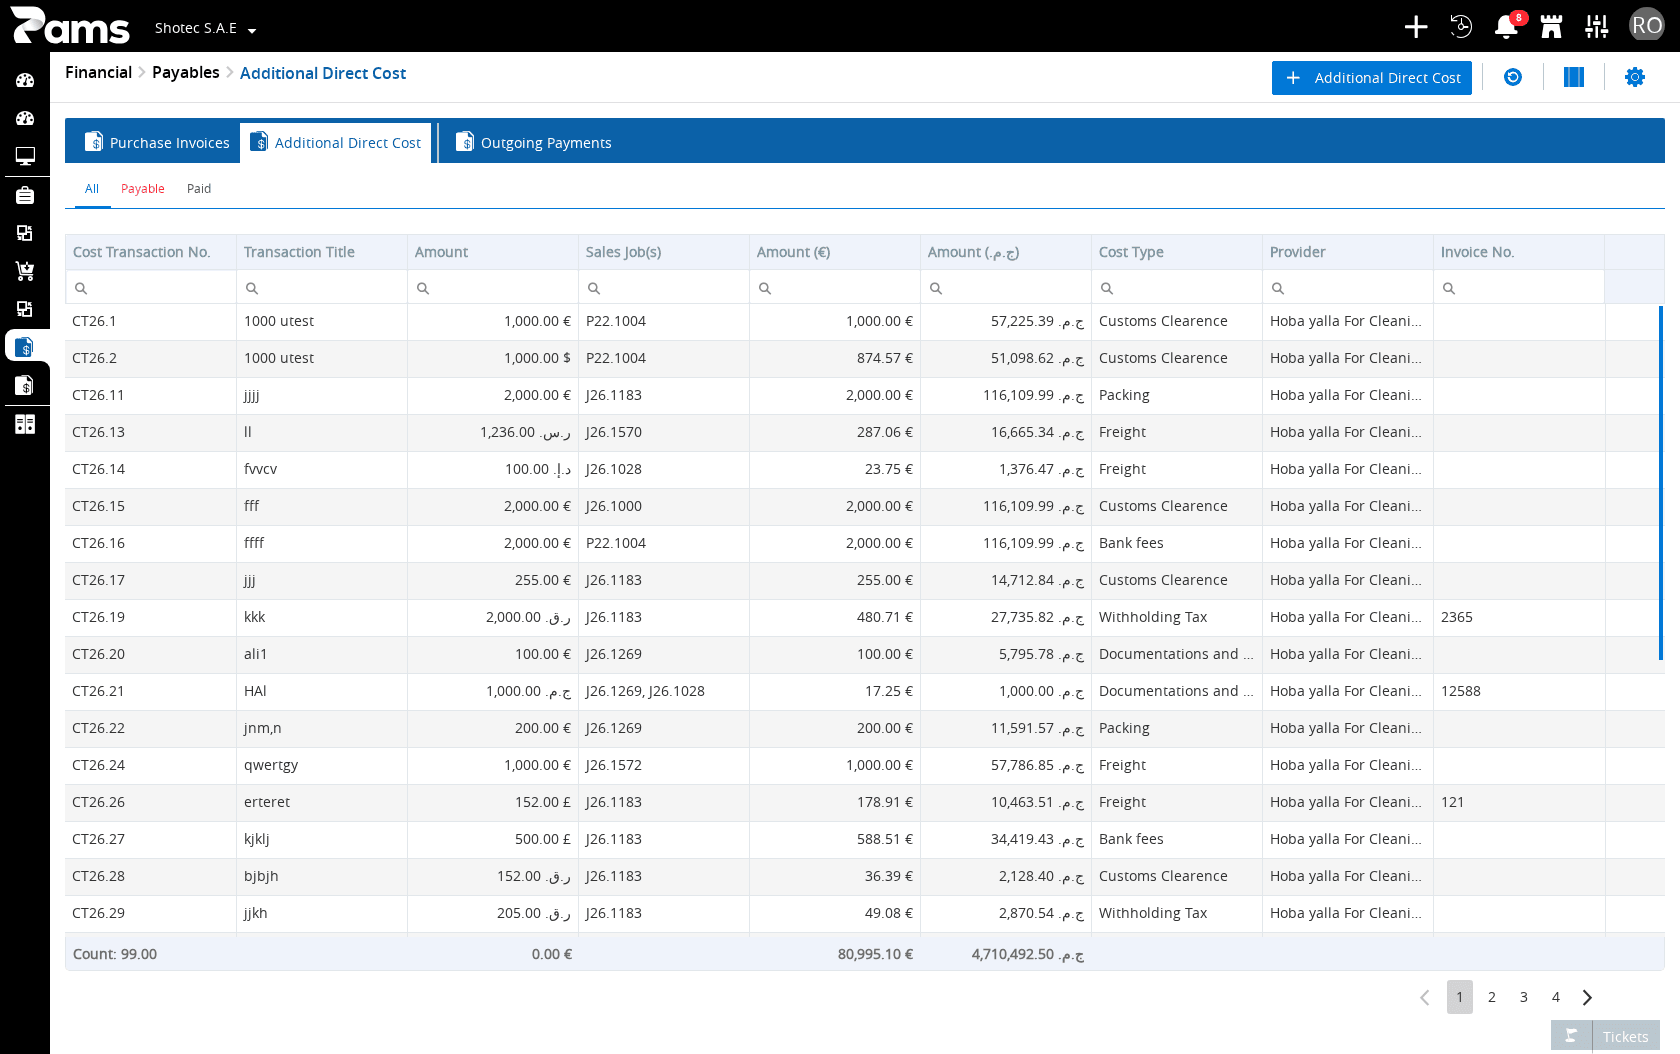Screen dimensions: 1680x1054
Task: Open the sidebar icon just below the shopping cart
Action: (x=25, y=309)
